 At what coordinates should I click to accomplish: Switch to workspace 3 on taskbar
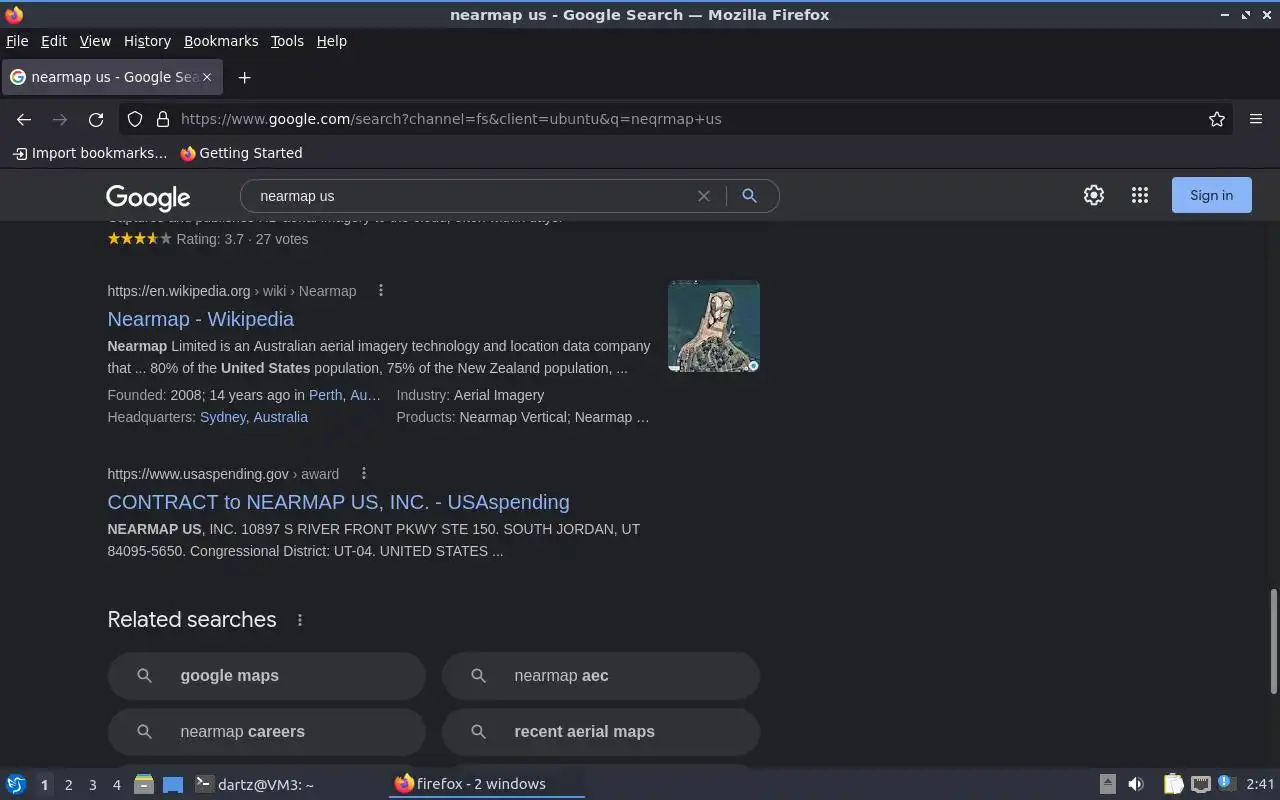pos(92,785)
